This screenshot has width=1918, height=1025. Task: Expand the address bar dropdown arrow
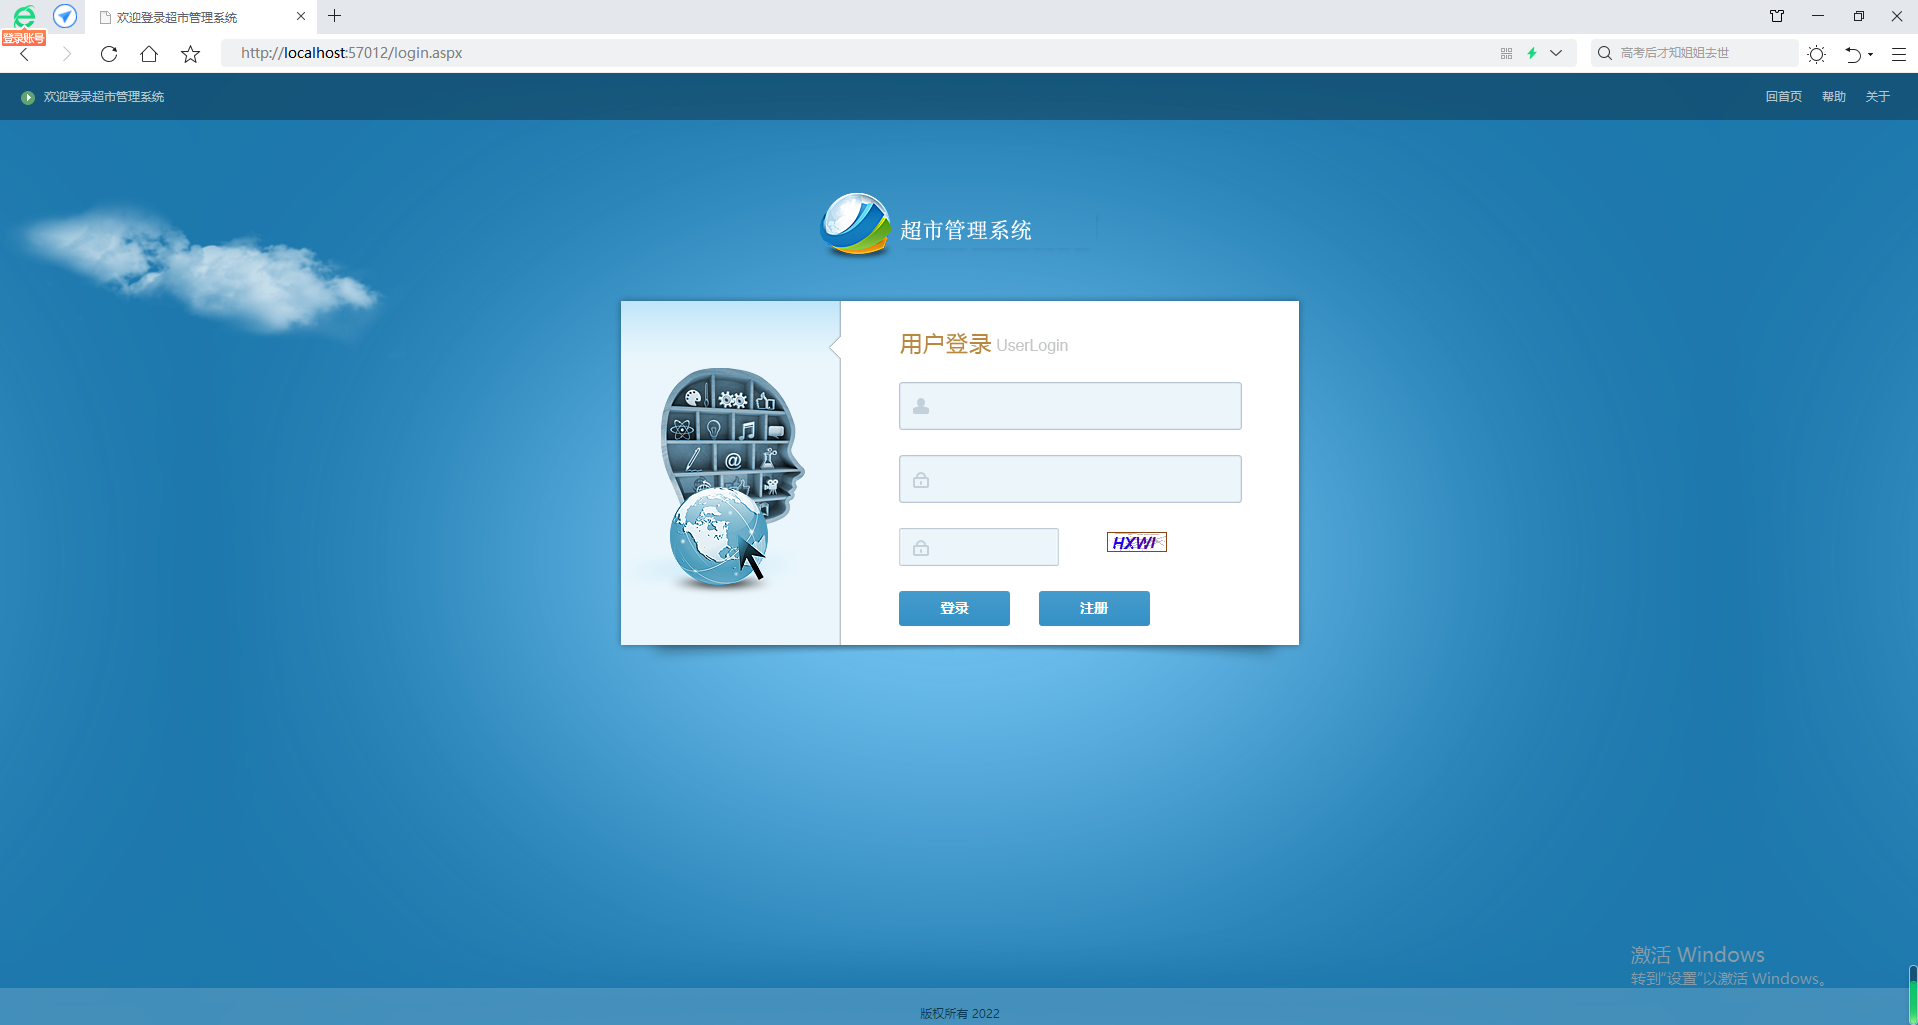tap(1556, 53)
